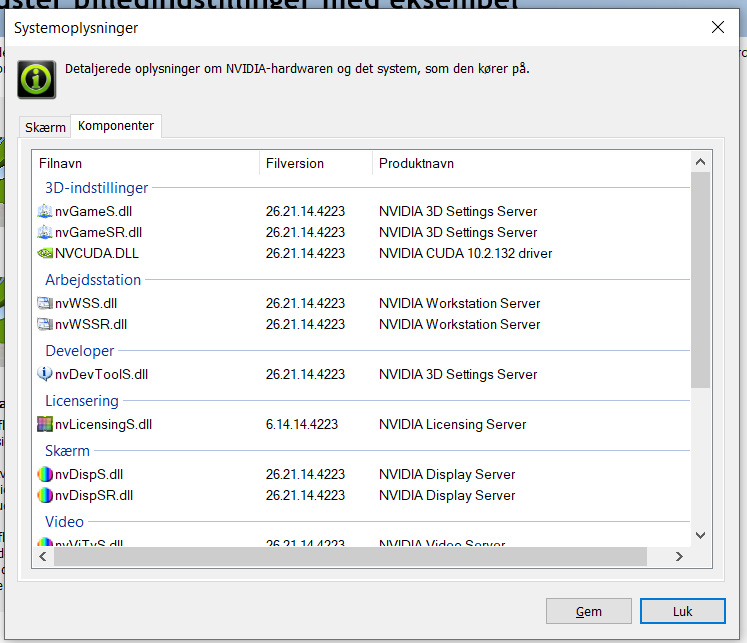Image resolution: width=747 pixels, height=643 pixels.
Task: Click the vertical scrollbar thumb
Action: point(700,280)
